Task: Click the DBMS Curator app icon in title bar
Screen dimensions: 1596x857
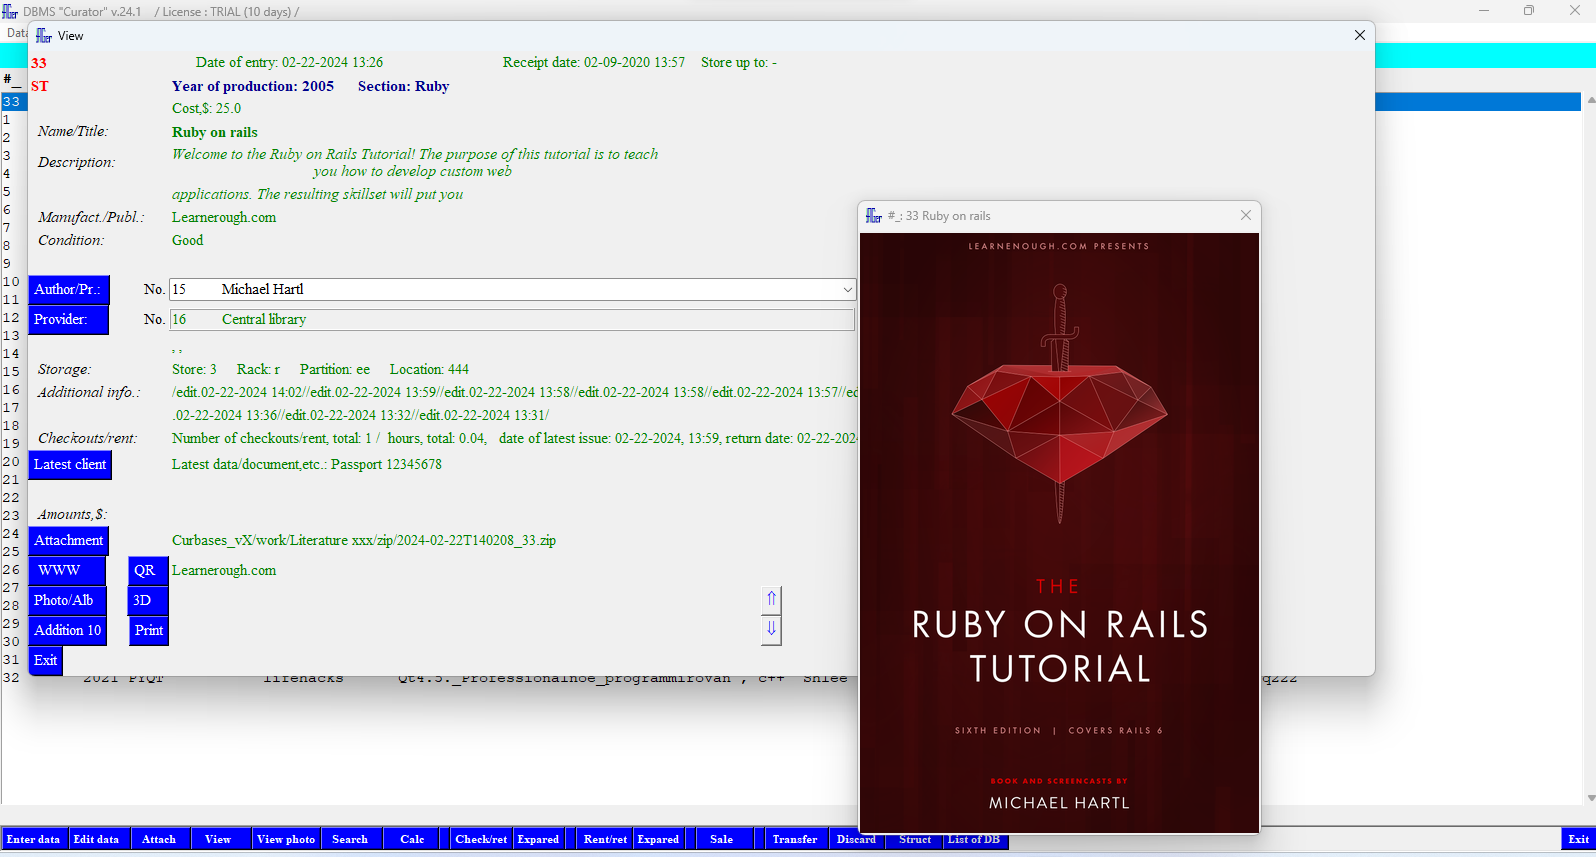Action: tap(10, 11)
